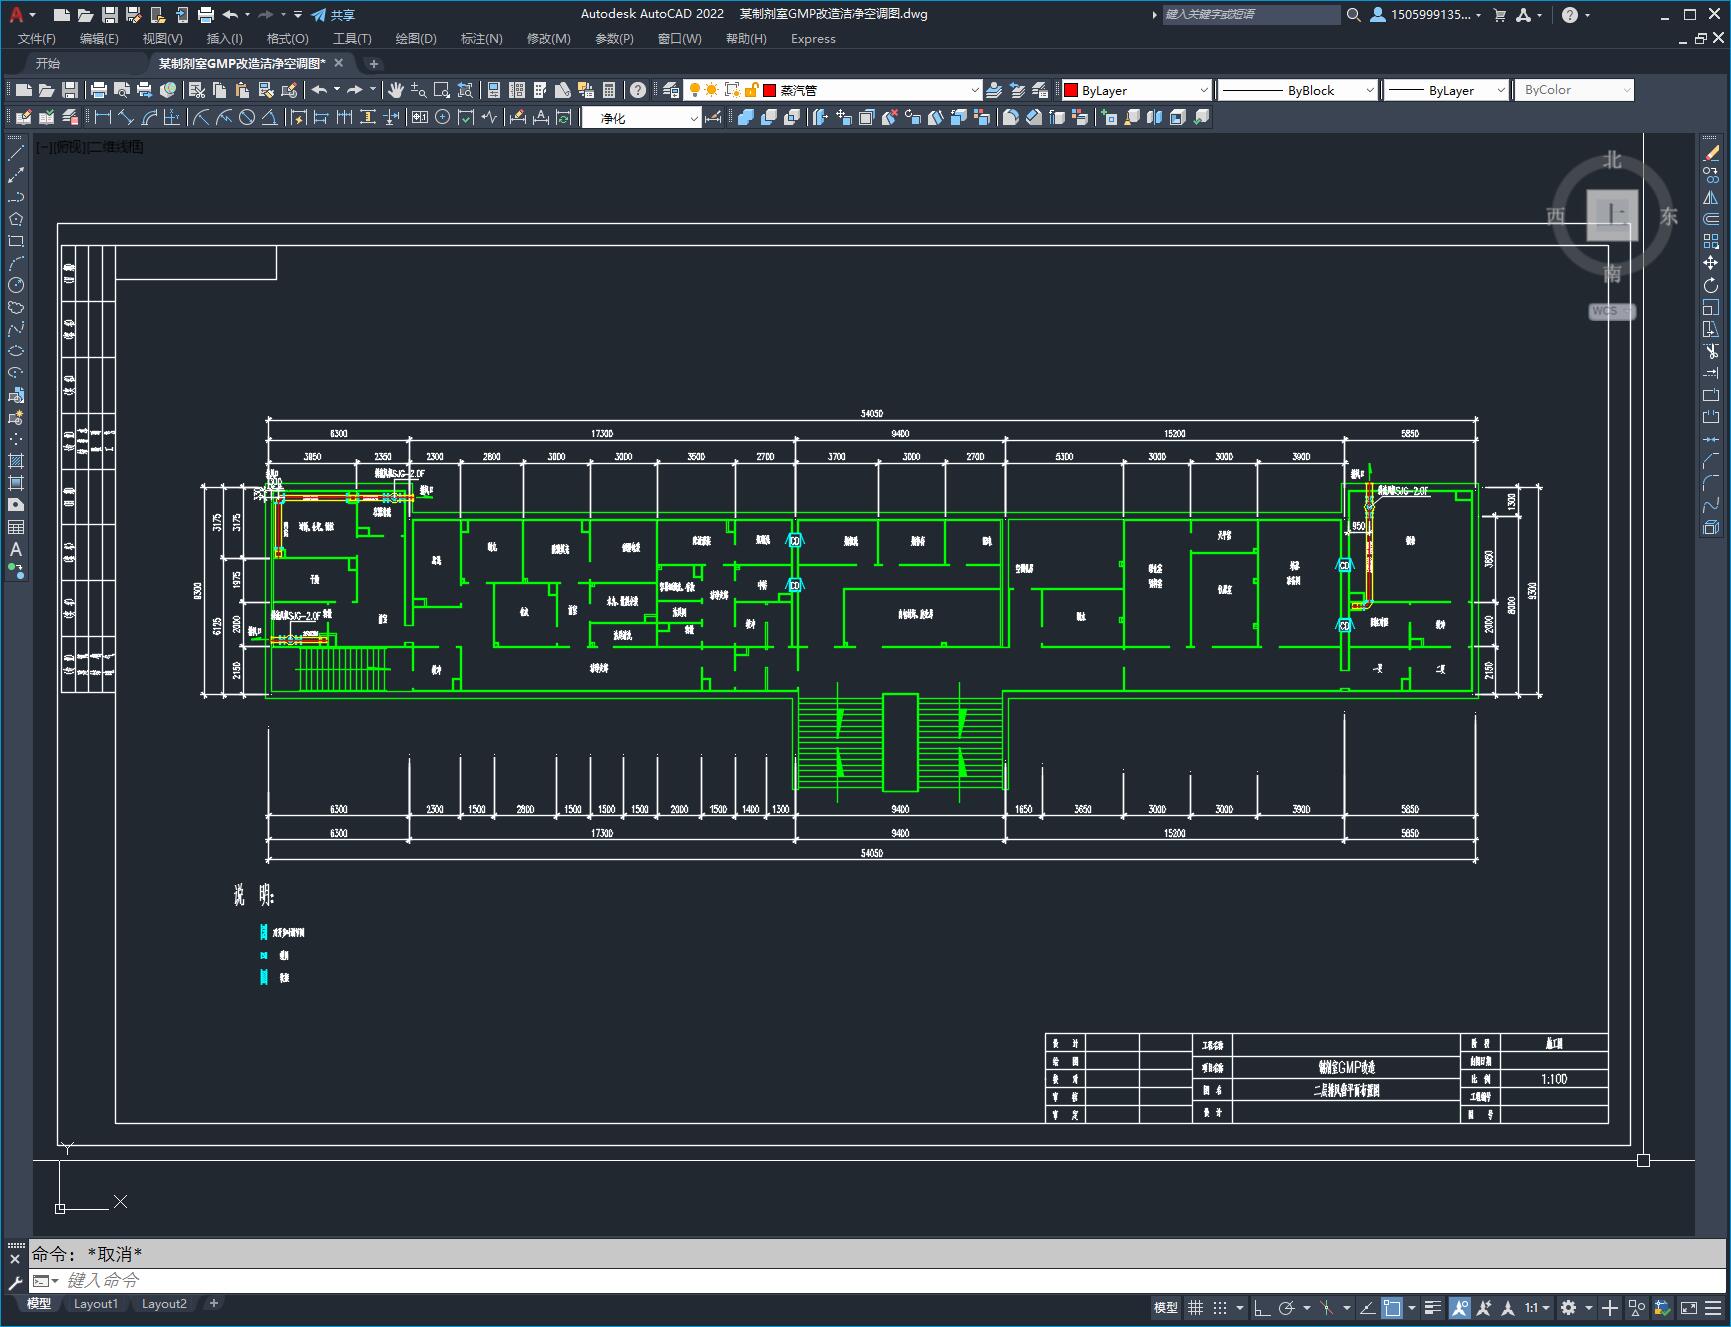Select the Polygon draw tool
Viewport: 1731px width, 1327px height.
pyautogui.click(x=16, y=219)
